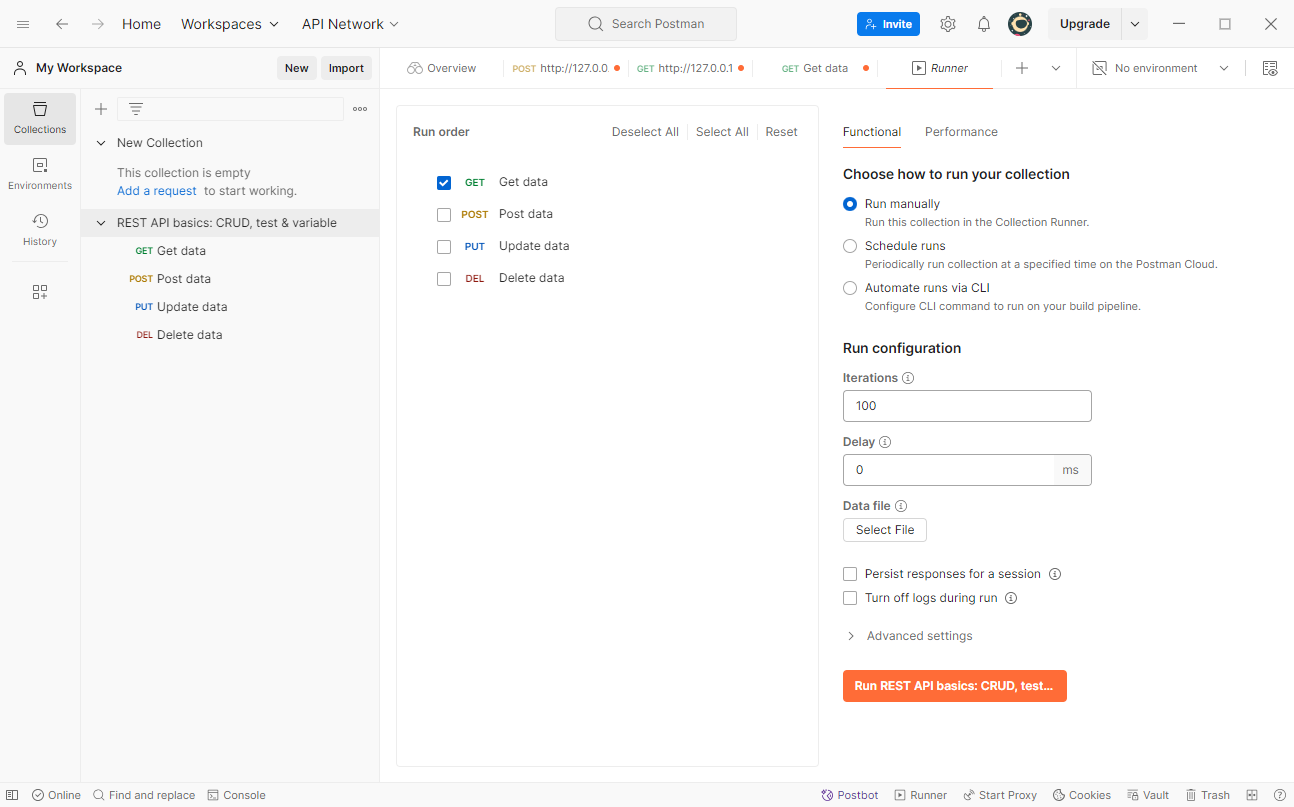Viewport: 1294px width, 807px height.
Task: Switch to the GET http://127.0.0.1 tab
Action: tap(690, 68)
